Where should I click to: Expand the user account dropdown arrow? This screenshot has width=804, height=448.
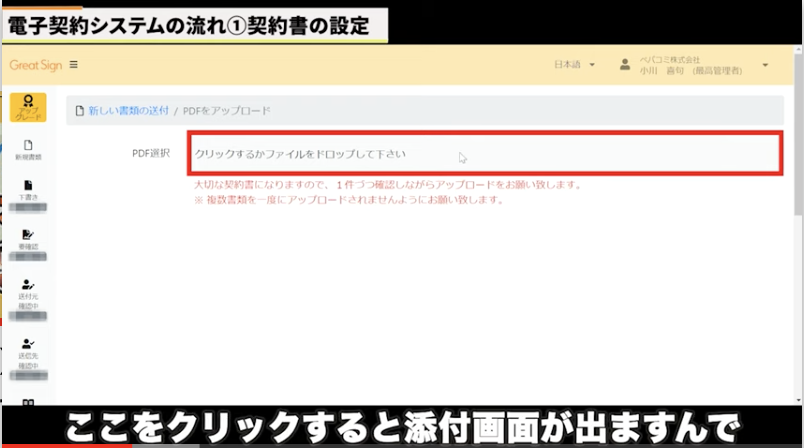[x=765, y=65]
